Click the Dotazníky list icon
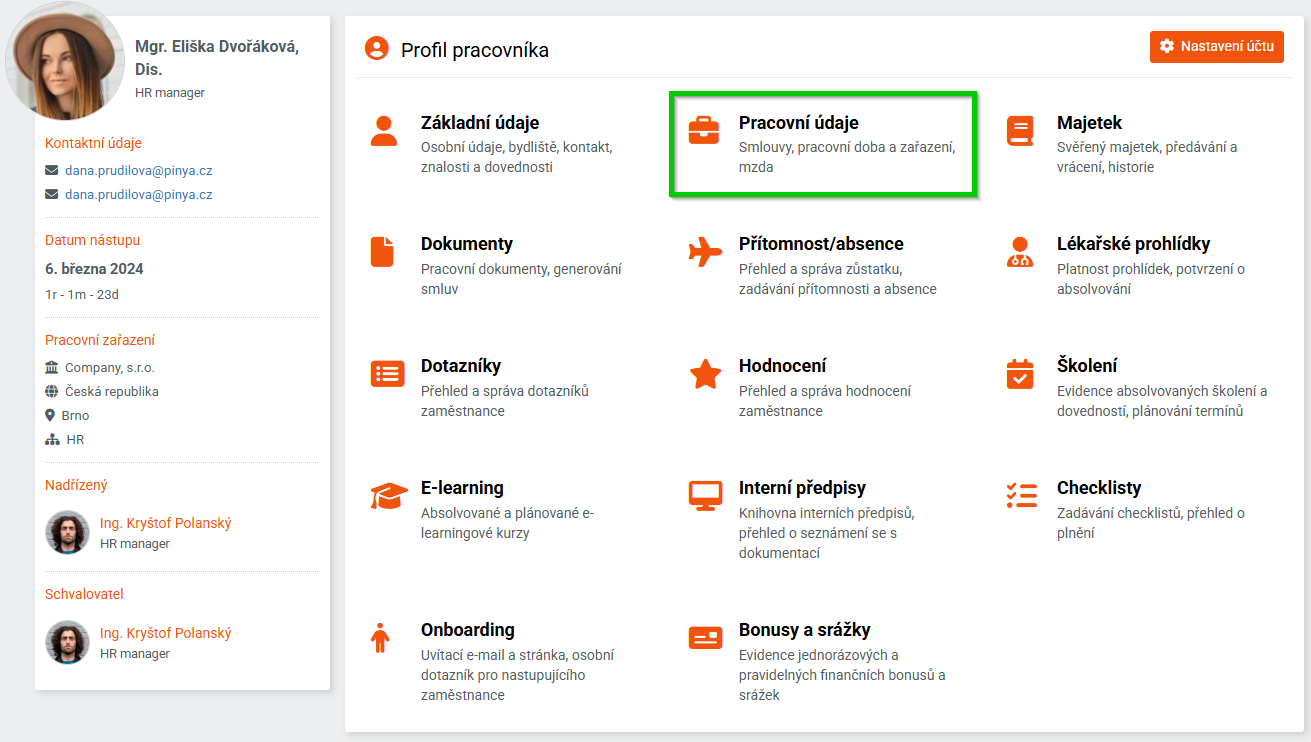1311x742 pixels. point(387,374)
